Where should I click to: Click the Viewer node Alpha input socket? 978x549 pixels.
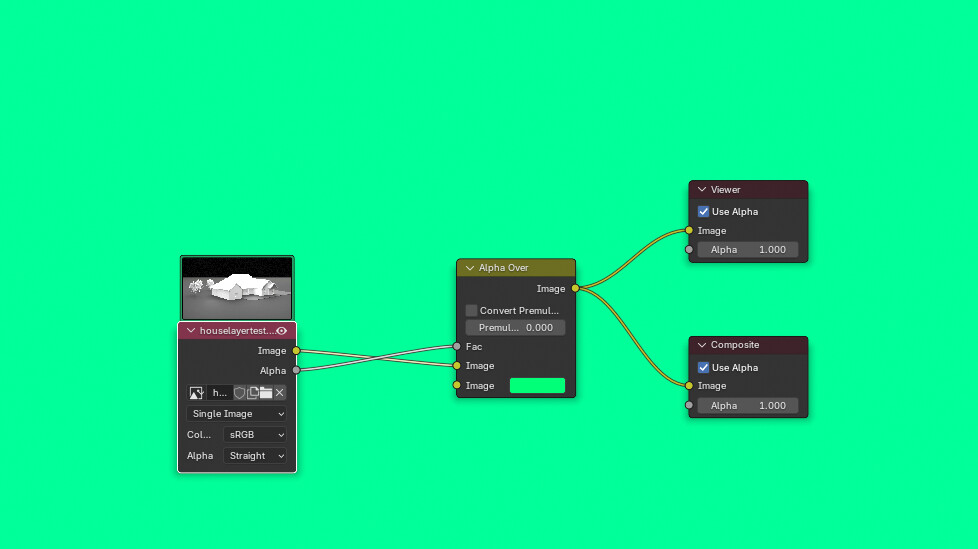click(x=689, y=250)
